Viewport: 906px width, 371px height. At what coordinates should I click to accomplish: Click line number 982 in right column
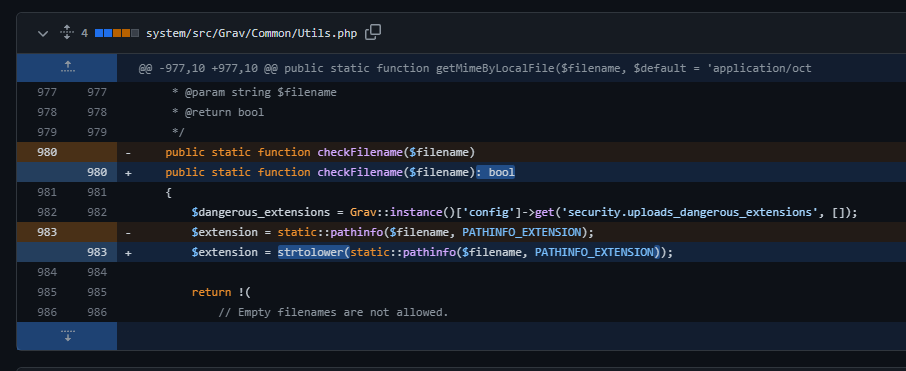(x=96, y=212)
